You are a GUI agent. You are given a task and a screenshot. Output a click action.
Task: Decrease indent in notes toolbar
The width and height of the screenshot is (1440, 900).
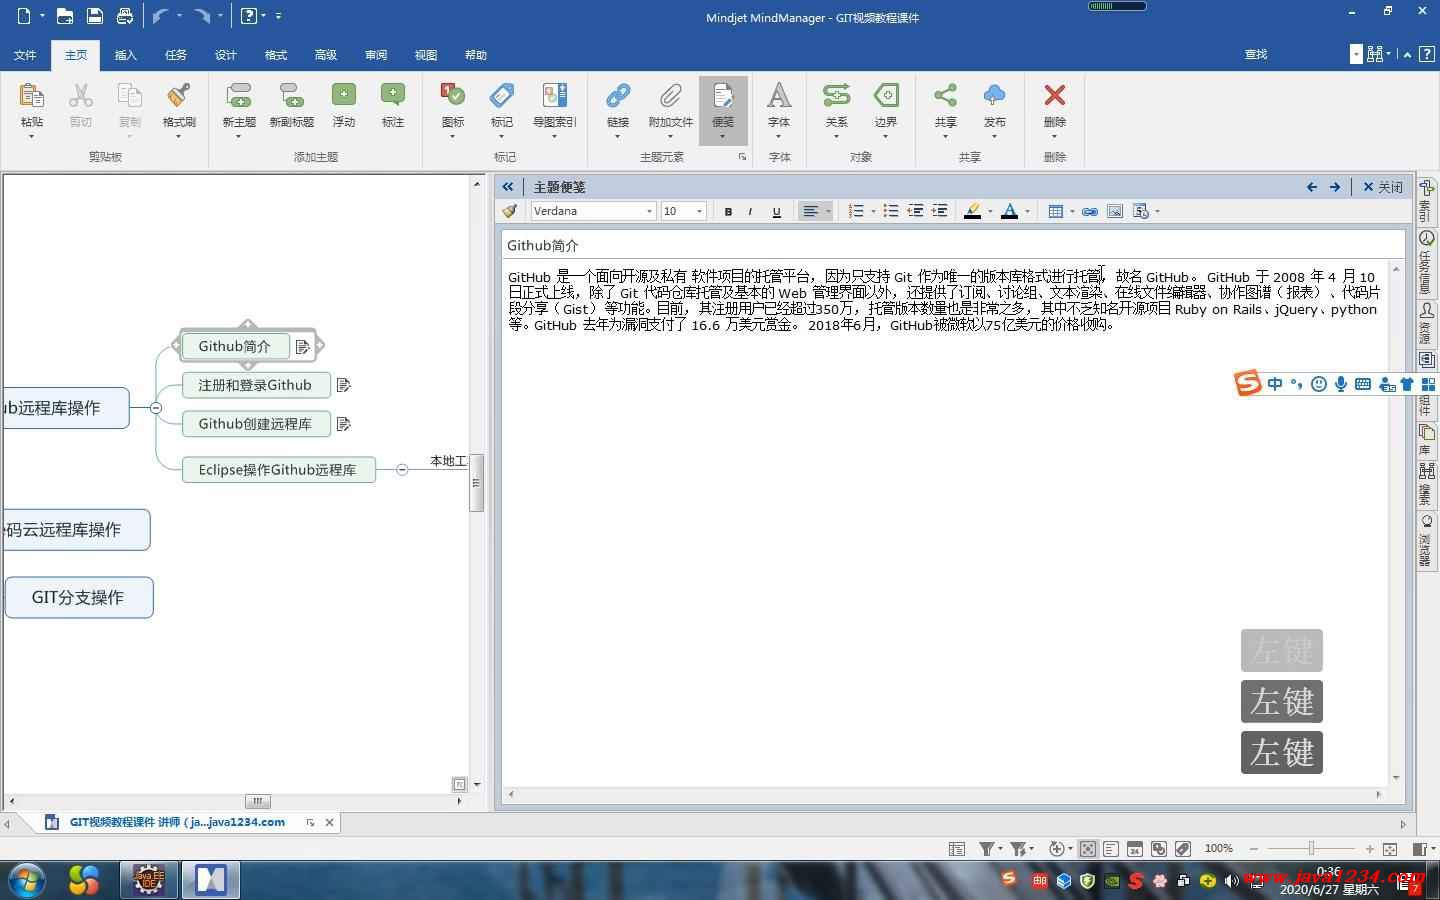coord(915,211)
